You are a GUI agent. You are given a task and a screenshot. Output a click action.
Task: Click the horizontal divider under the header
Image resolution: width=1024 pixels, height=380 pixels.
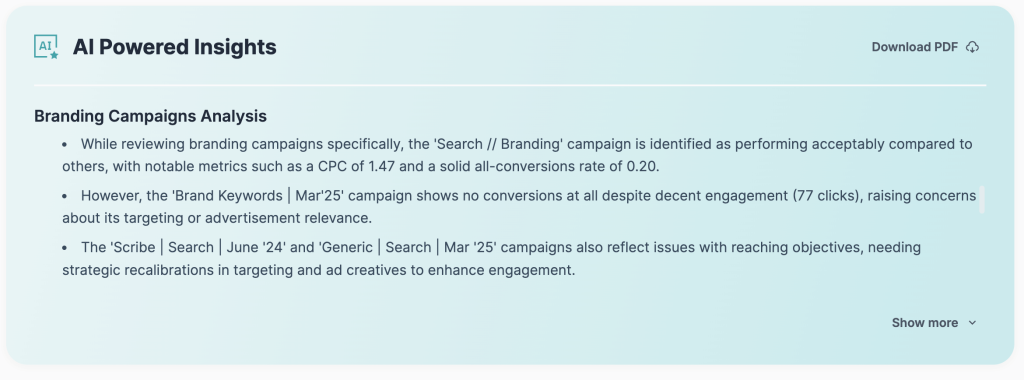point(510,85)
